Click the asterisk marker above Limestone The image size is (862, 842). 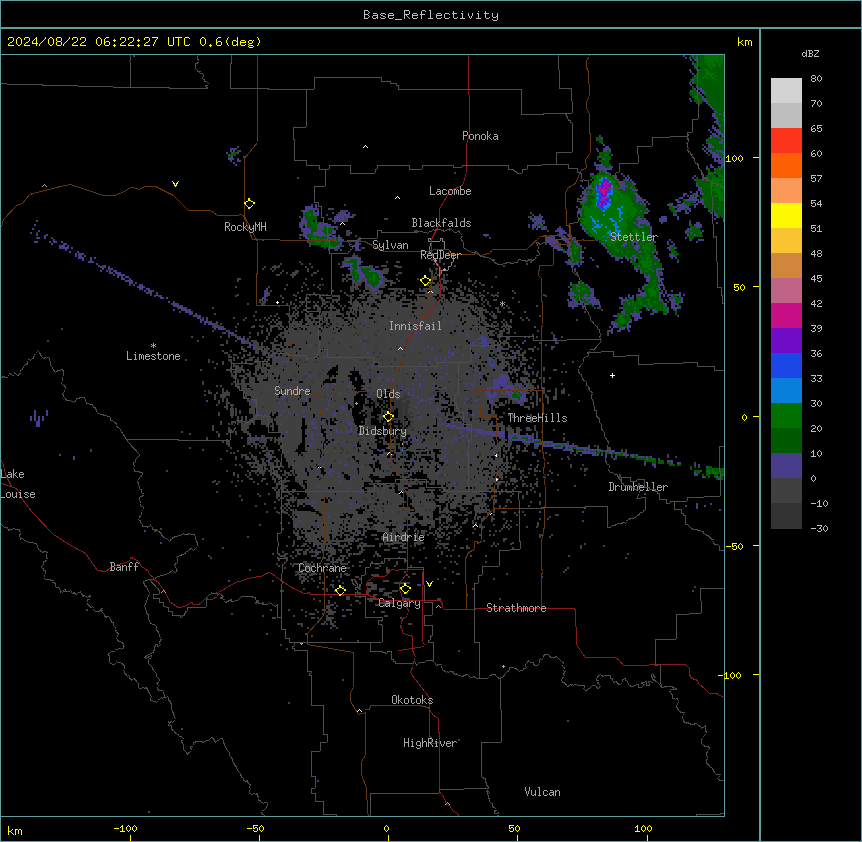153,346
